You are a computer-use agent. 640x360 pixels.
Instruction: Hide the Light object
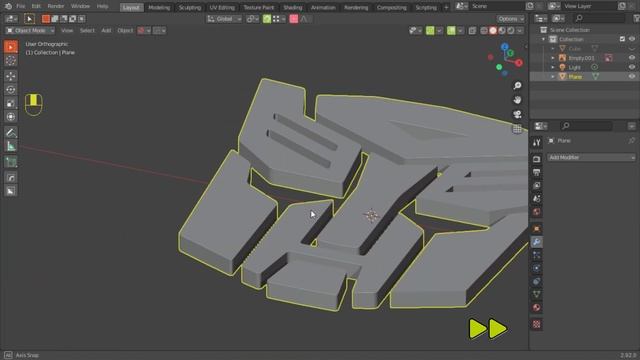(x=632, y=67)
